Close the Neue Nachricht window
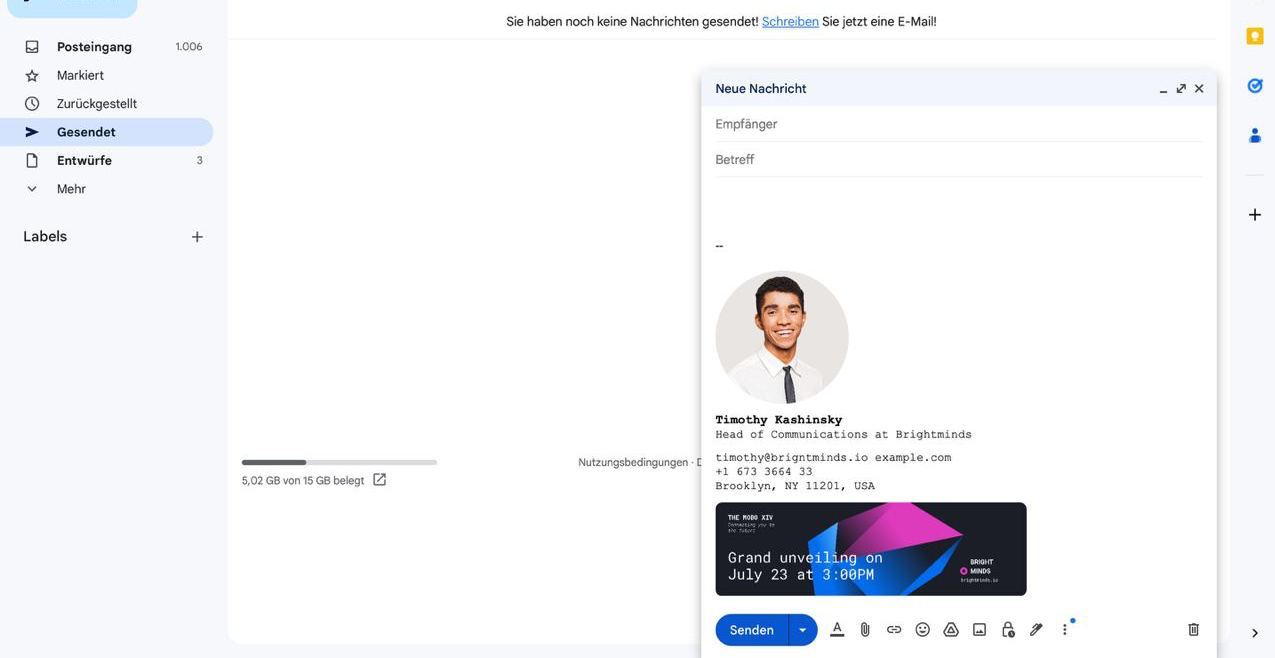1275x658 pixels. (x=1199, y=89)
